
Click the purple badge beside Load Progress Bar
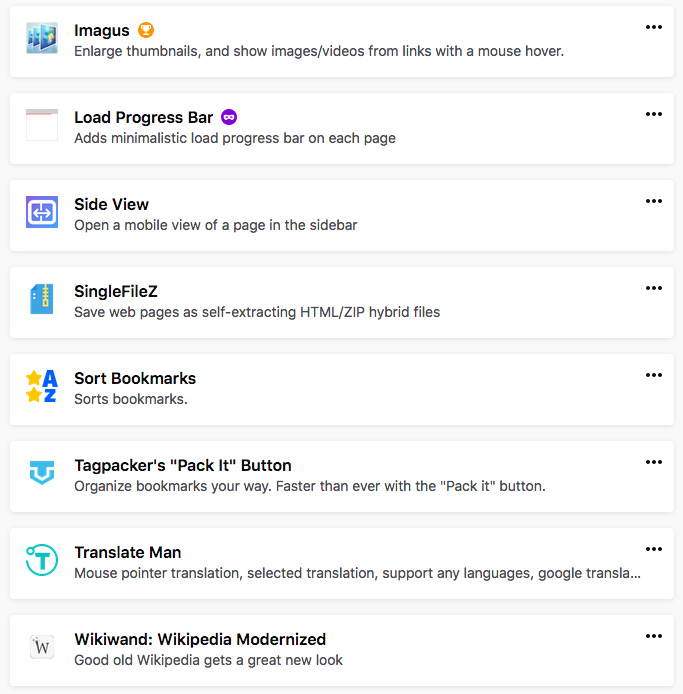tap(229, 118)
